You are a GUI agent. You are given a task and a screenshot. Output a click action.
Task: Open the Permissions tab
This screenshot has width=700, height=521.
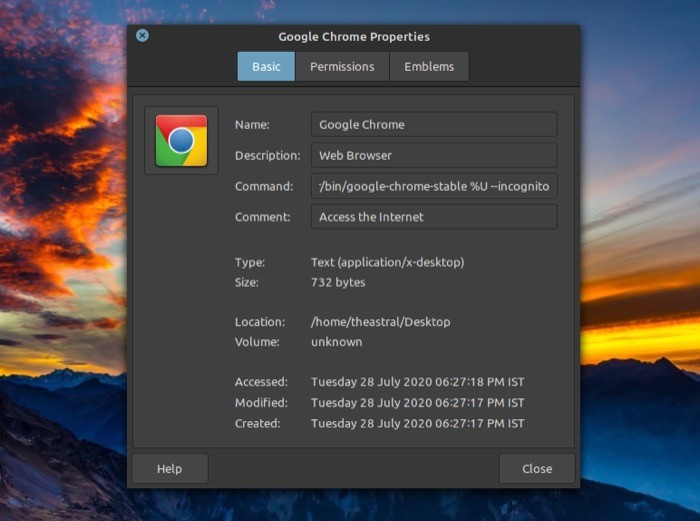pos(342,67)
